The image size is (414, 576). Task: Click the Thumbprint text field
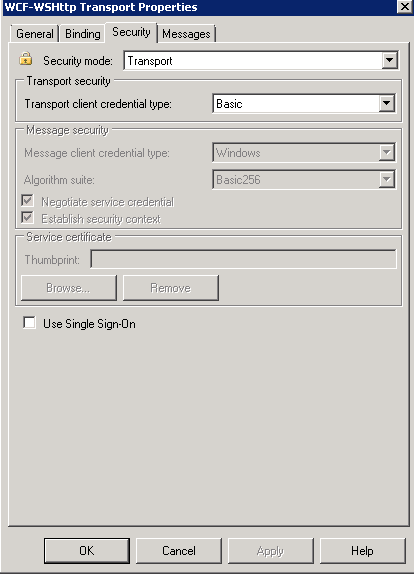coord(244,259)
